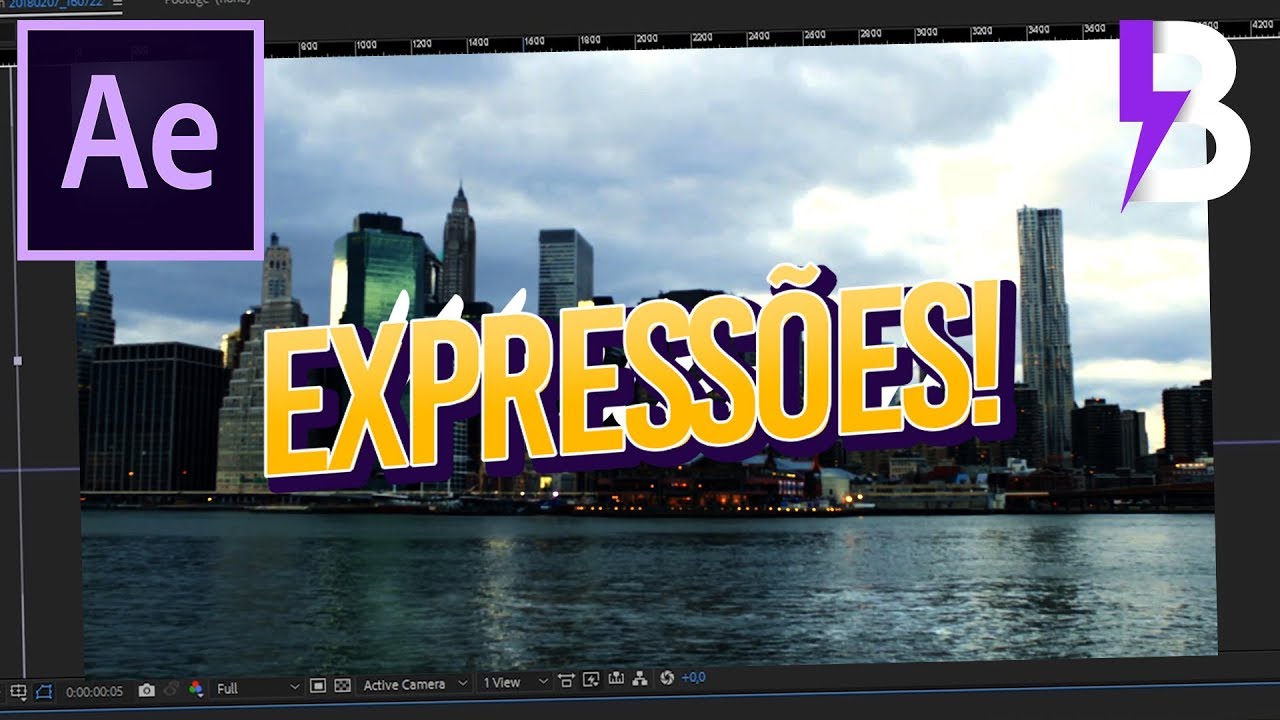Toggle pixel aspect ratio correction

tap(567, 681)
